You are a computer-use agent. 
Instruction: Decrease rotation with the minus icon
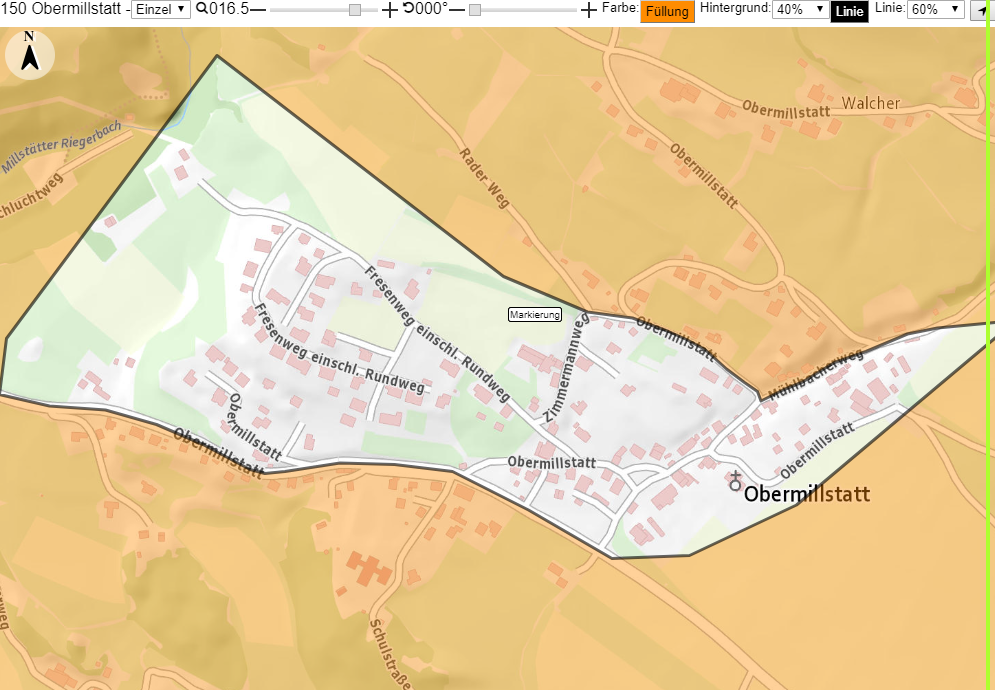(457, 10)
